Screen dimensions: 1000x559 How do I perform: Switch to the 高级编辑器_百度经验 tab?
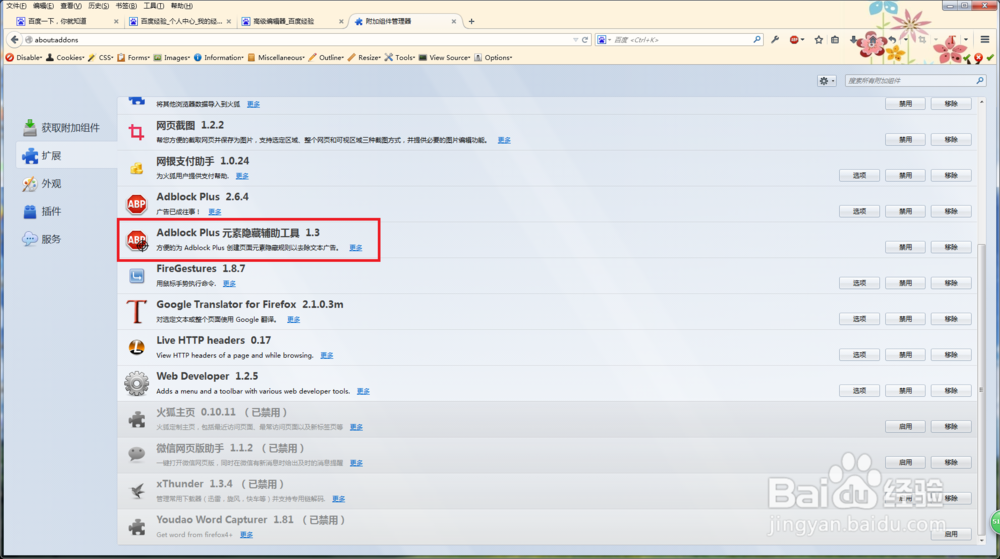click(x=292, y=21)
